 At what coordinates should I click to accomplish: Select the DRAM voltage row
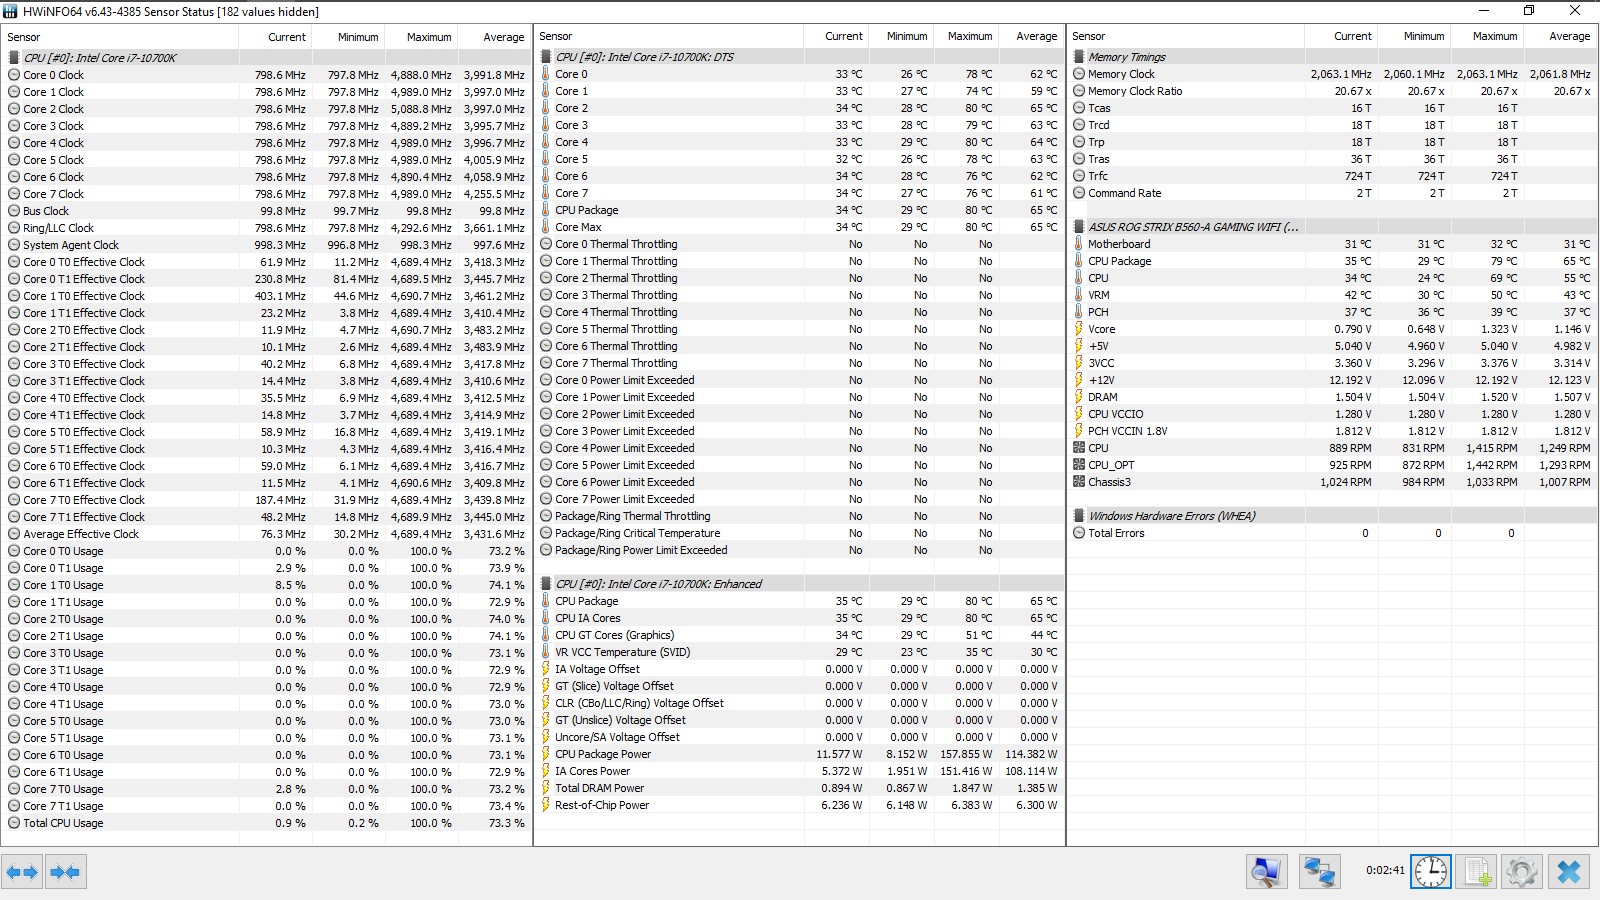pyautogui.click(x=1332, y=397)
